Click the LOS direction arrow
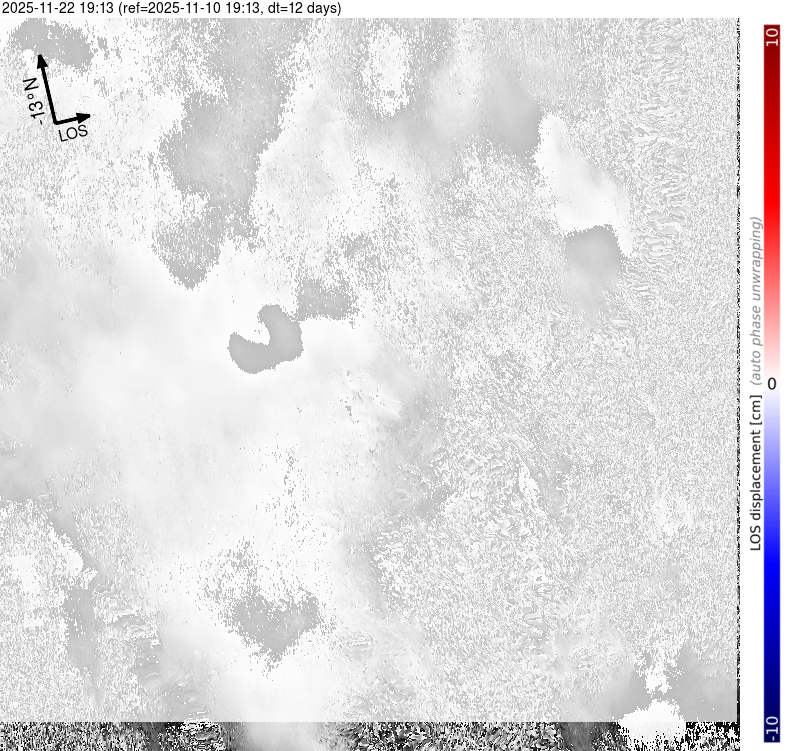 point(72,119)
